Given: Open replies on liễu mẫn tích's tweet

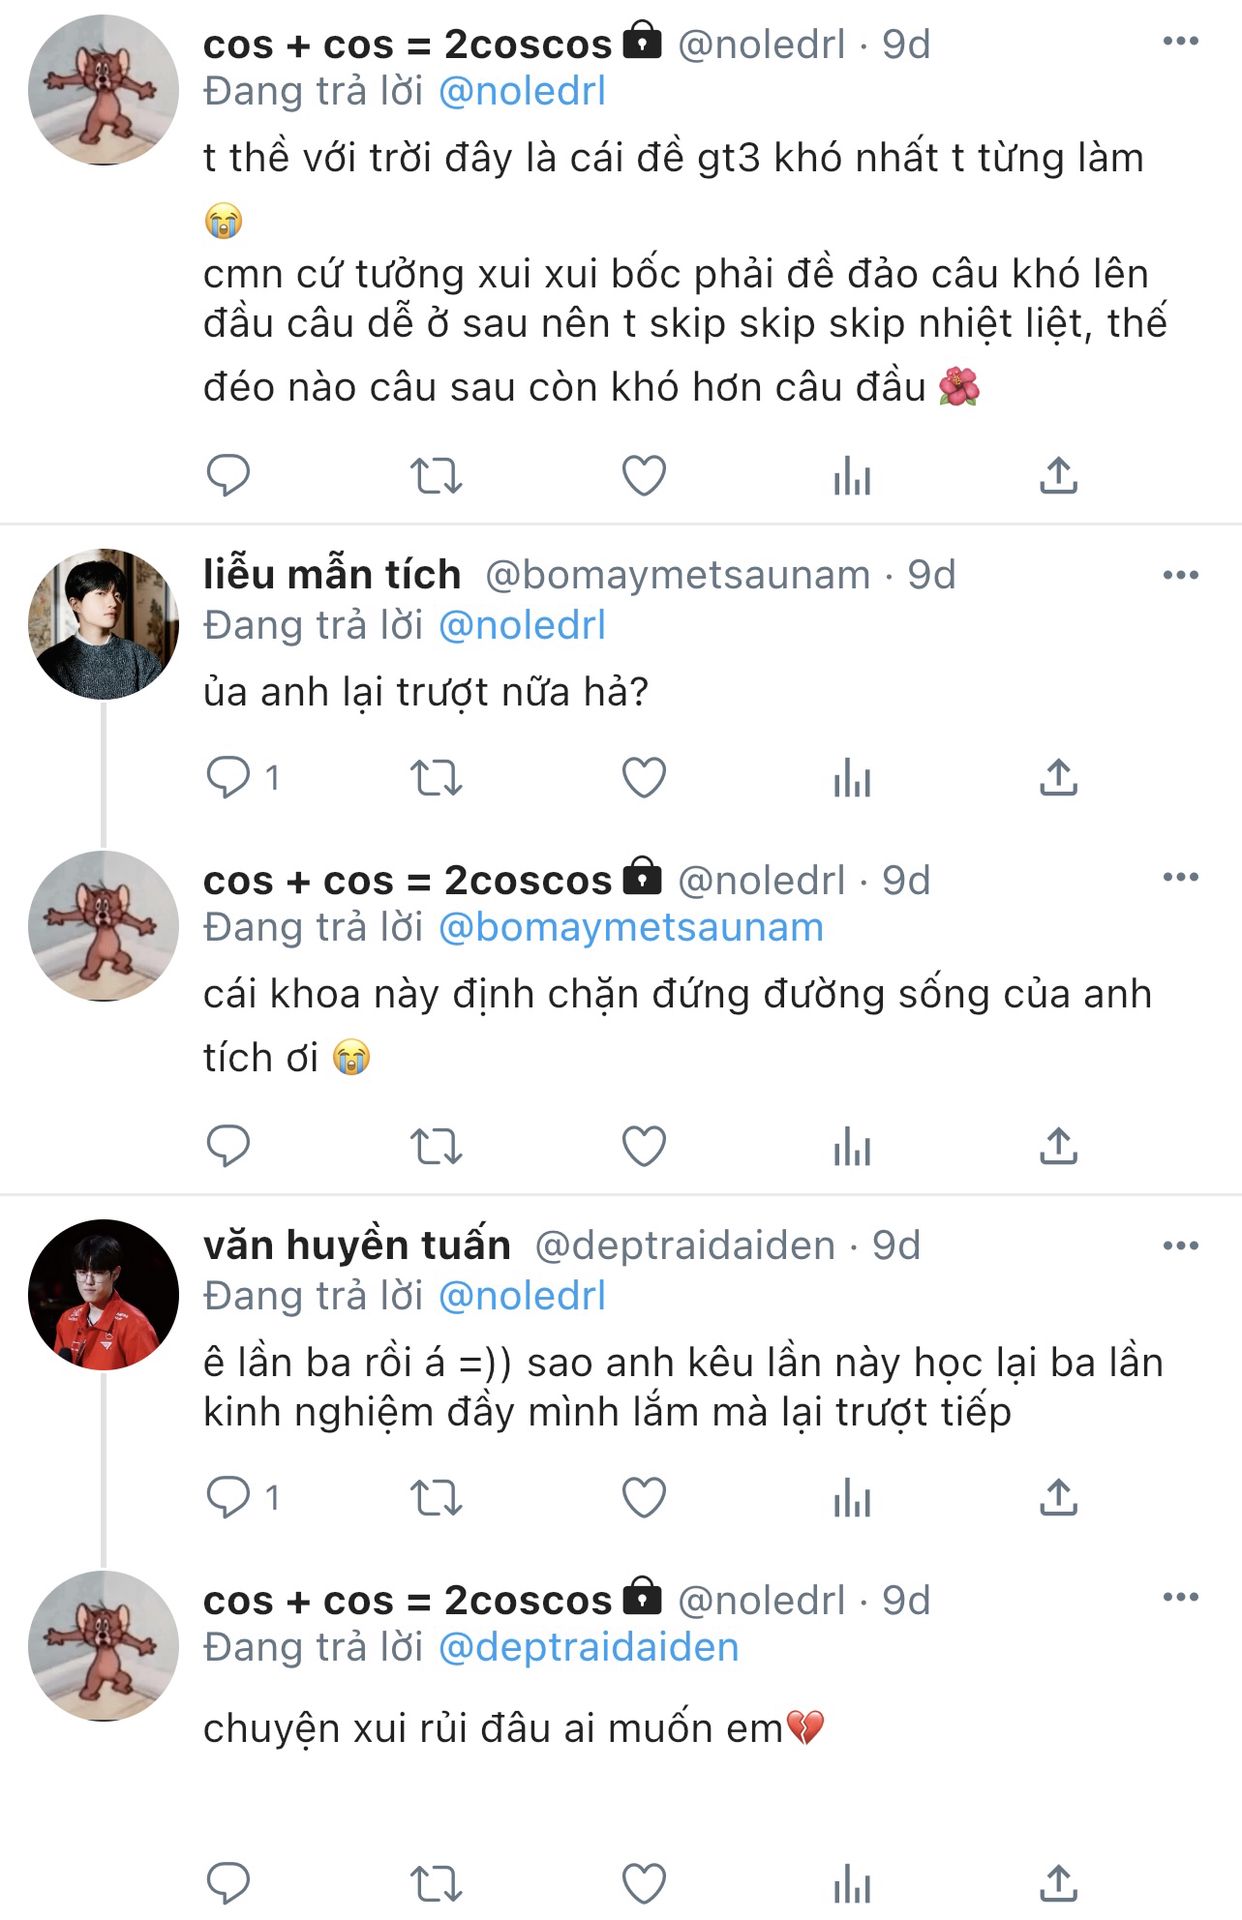Looking at the screenshot, I should pos(228,777).
